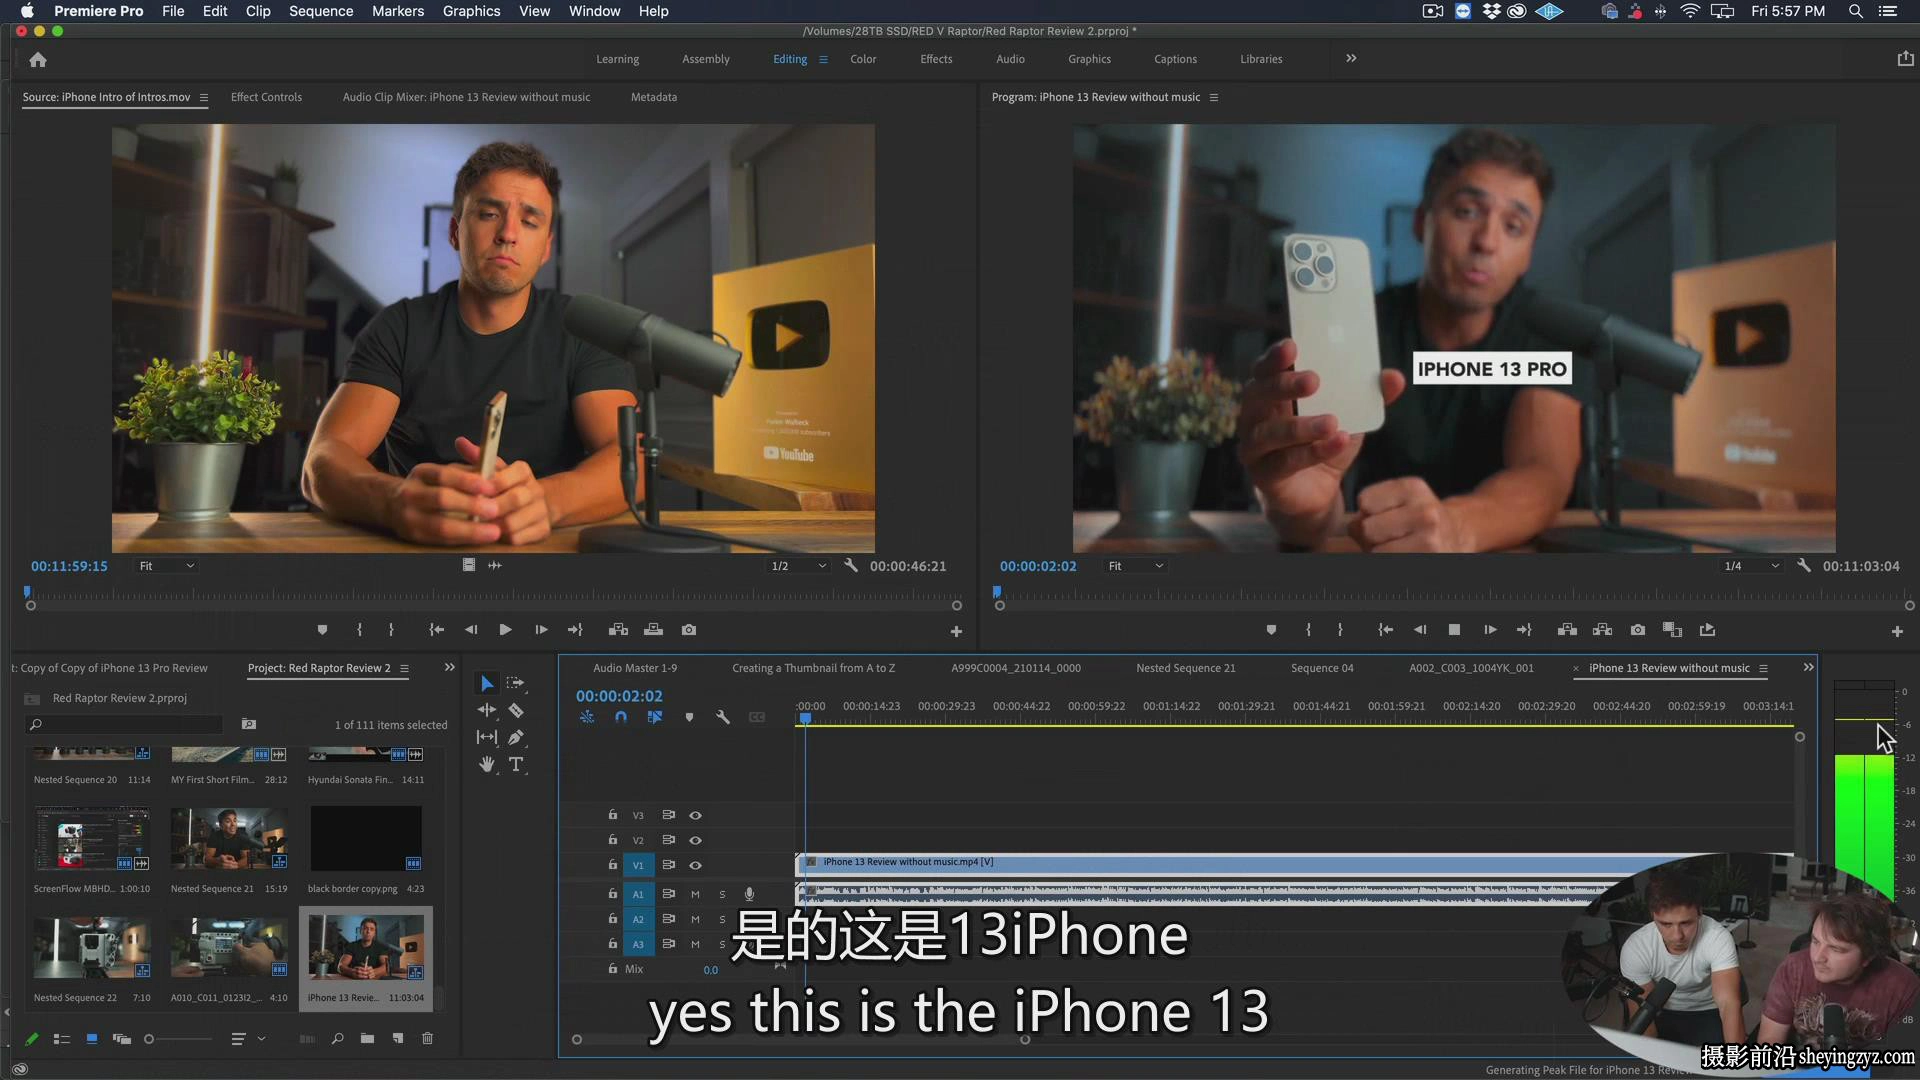Stop playback in Program monitor
Viewport: 1920px width, 1080px height.
[x=1454, y=630]
